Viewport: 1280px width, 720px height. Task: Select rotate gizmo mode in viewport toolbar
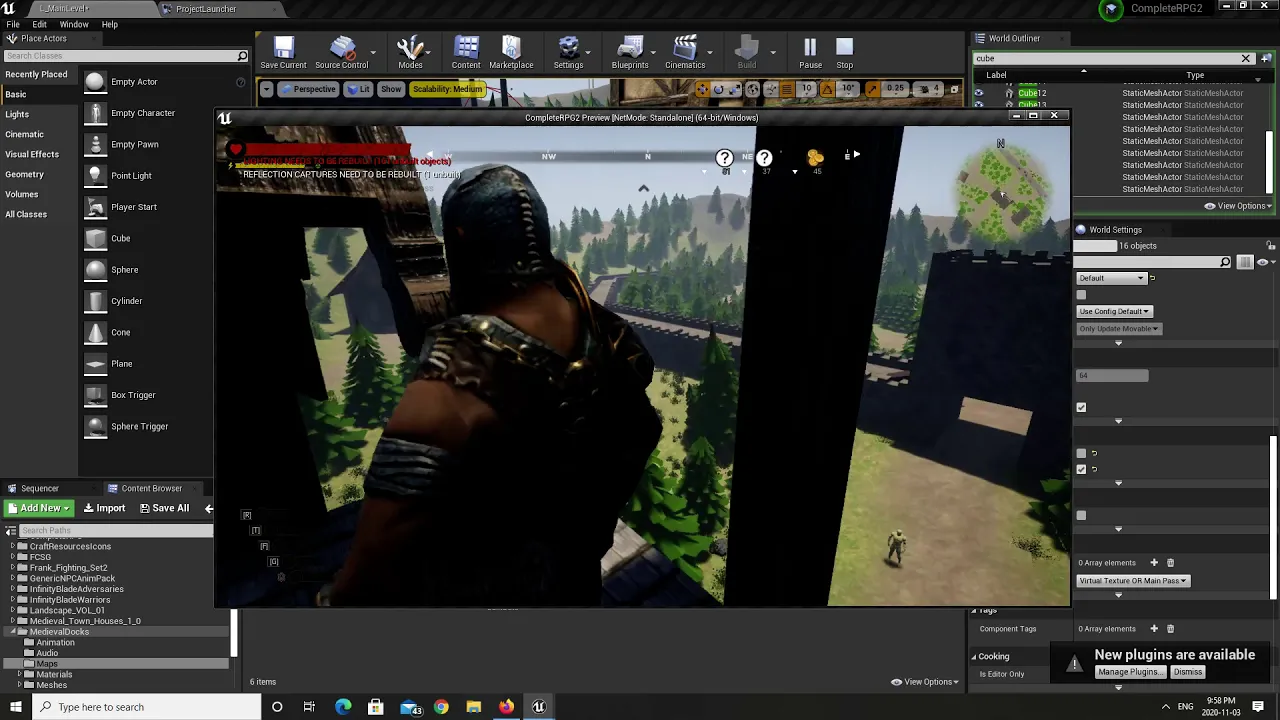718,89
